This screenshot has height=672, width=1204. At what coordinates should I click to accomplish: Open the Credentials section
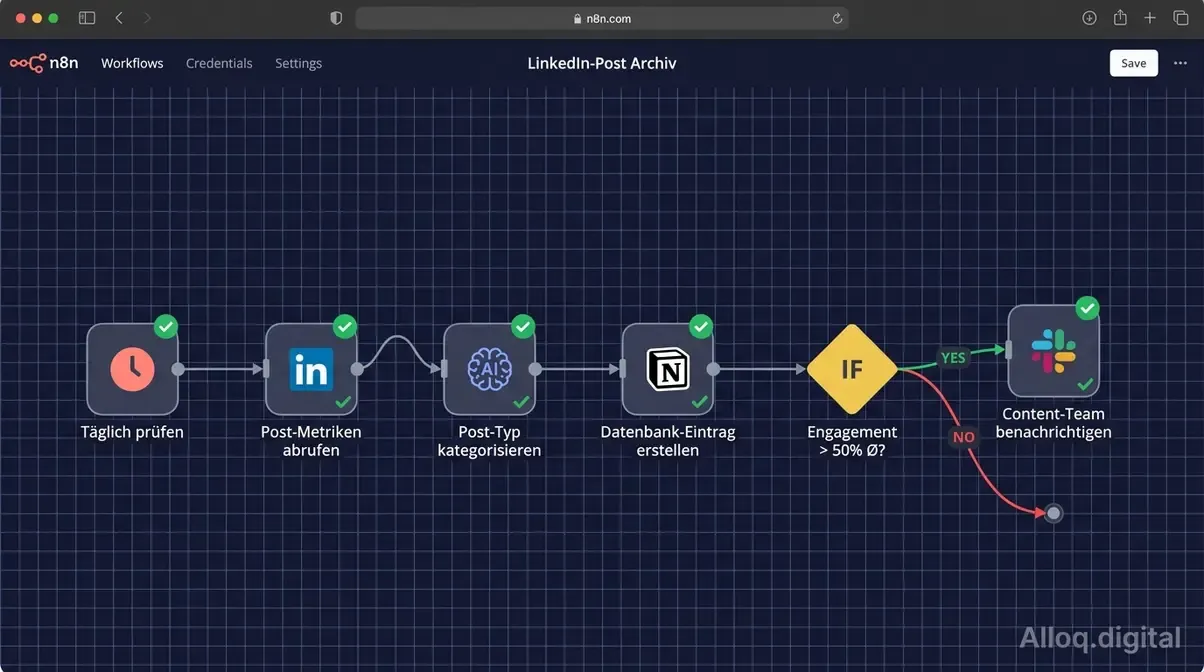[219, 63]
